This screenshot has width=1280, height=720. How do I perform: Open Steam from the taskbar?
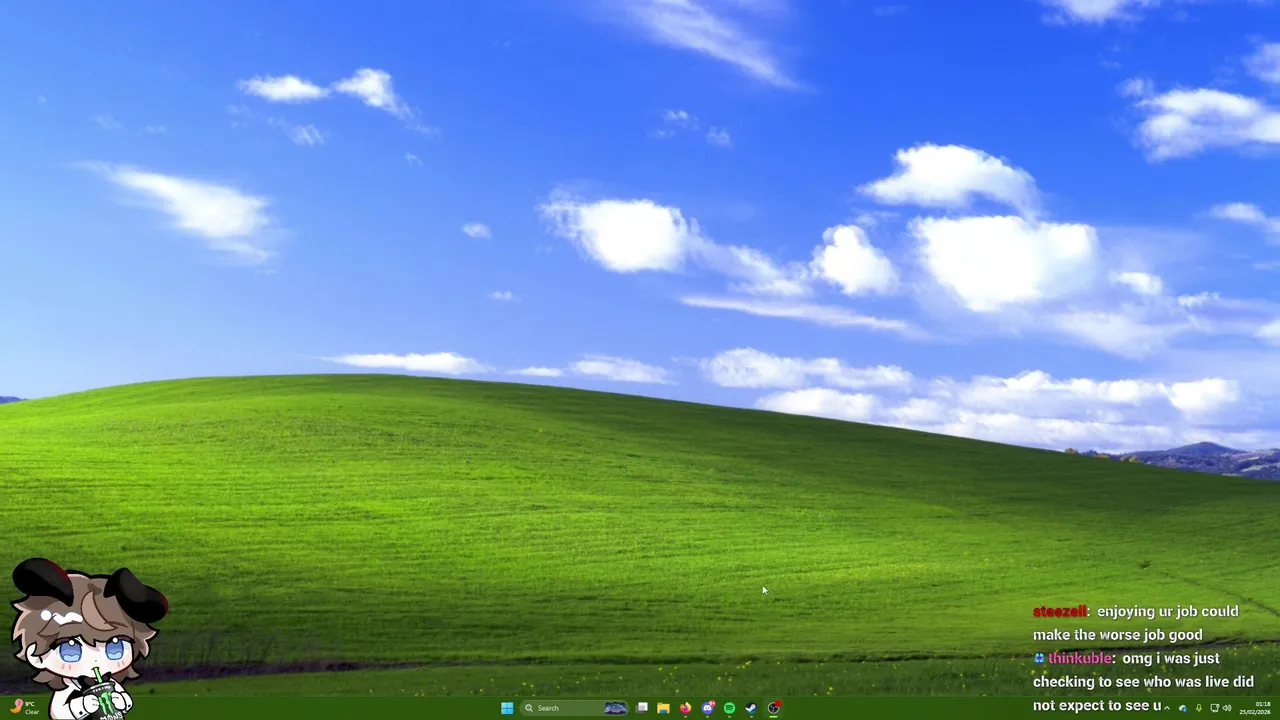(751, 708)
